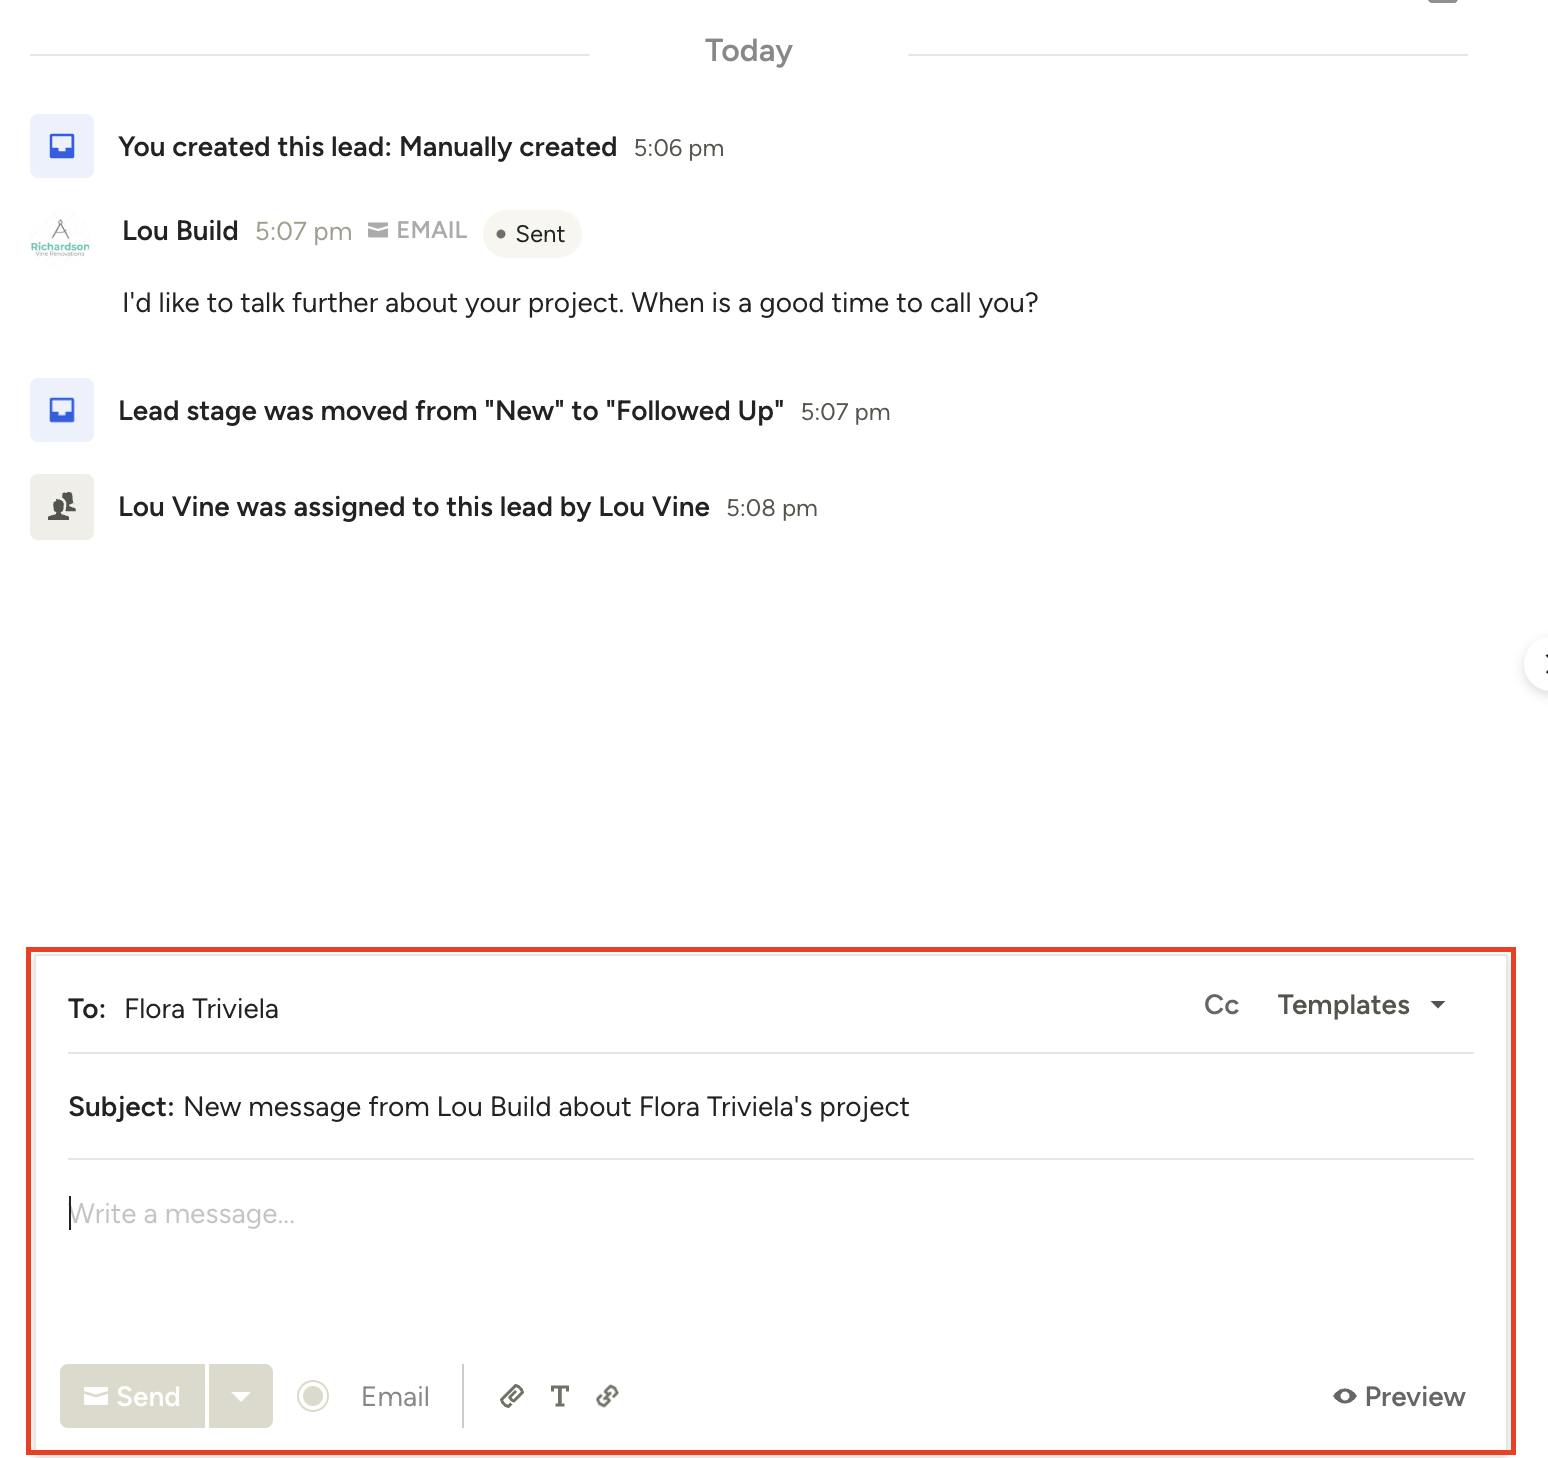Screen dimensions: 1548x1458
Task: Open the text formatting T icon
Action: (x=560, y=1396)
